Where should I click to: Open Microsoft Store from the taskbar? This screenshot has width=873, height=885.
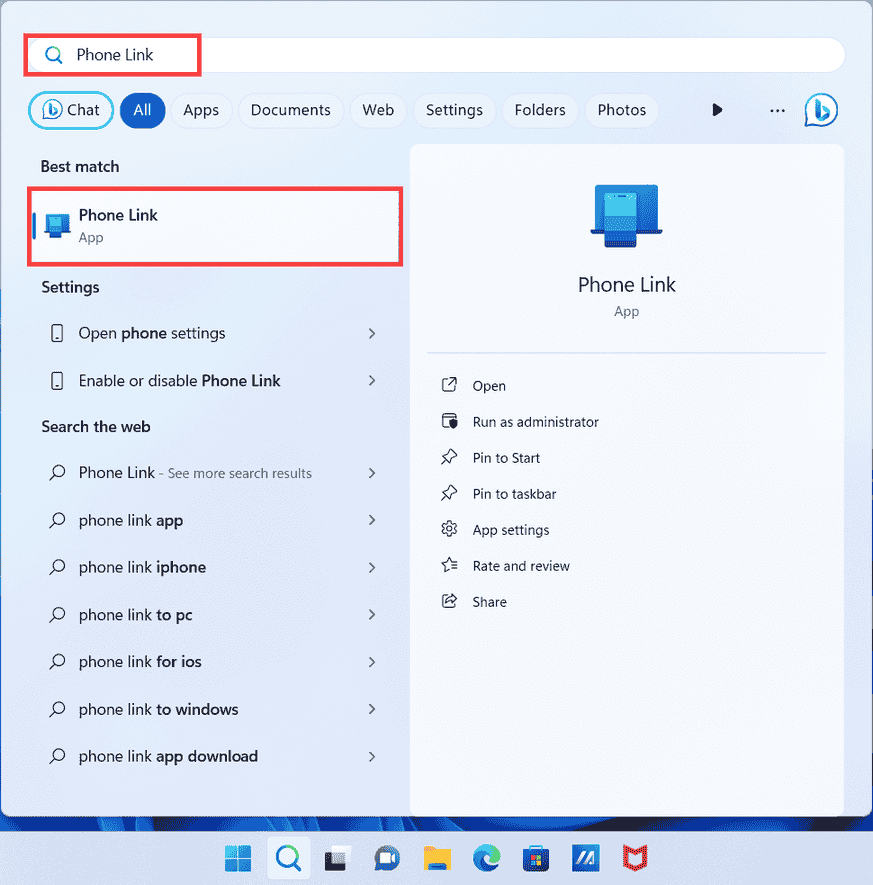point(536,859)
